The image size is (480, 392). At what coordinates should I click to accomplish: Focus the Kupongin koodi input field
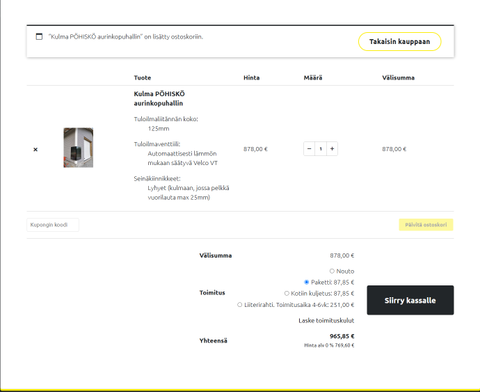tap(53, 225)
